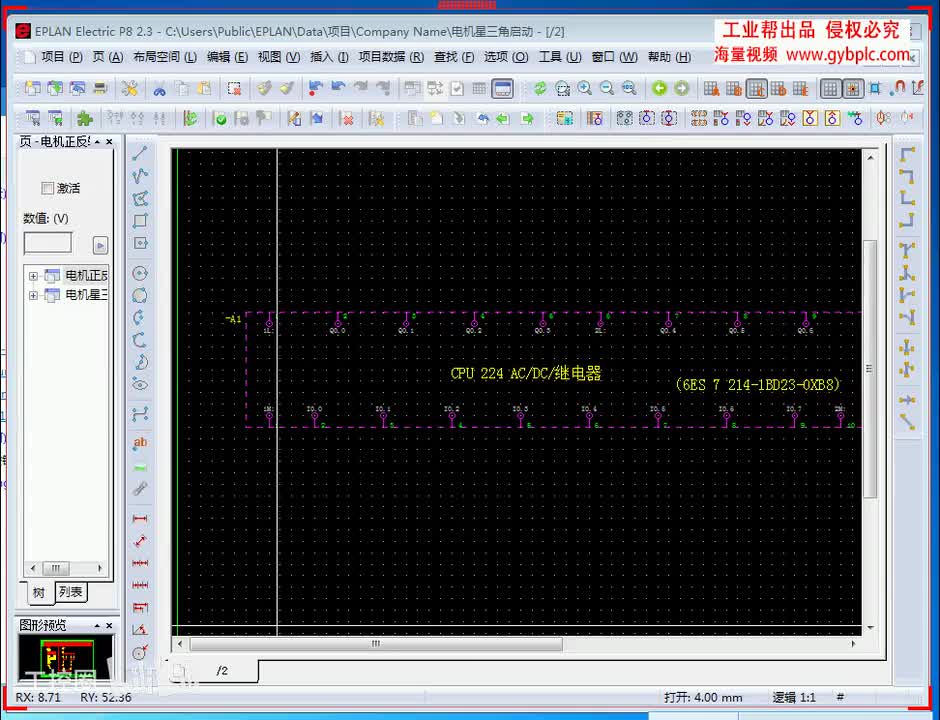Screen dimensions: 940x720
Task: Open the 插入 (I) menu
Action: coord(329,57)
